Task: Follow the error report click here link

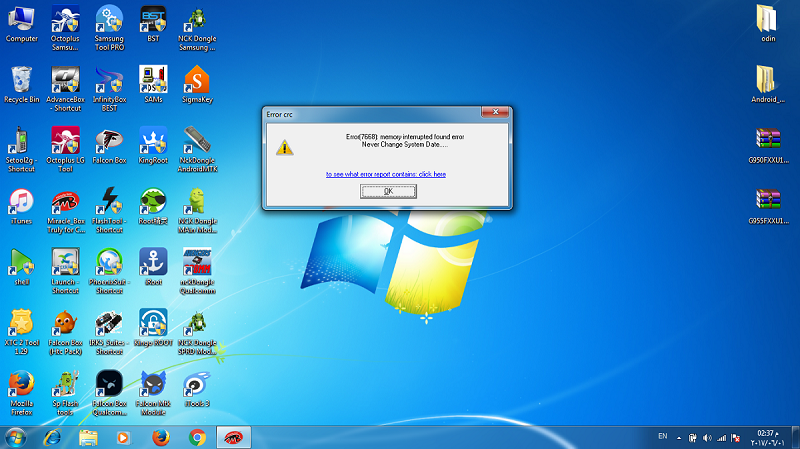Action: (386, 174)
